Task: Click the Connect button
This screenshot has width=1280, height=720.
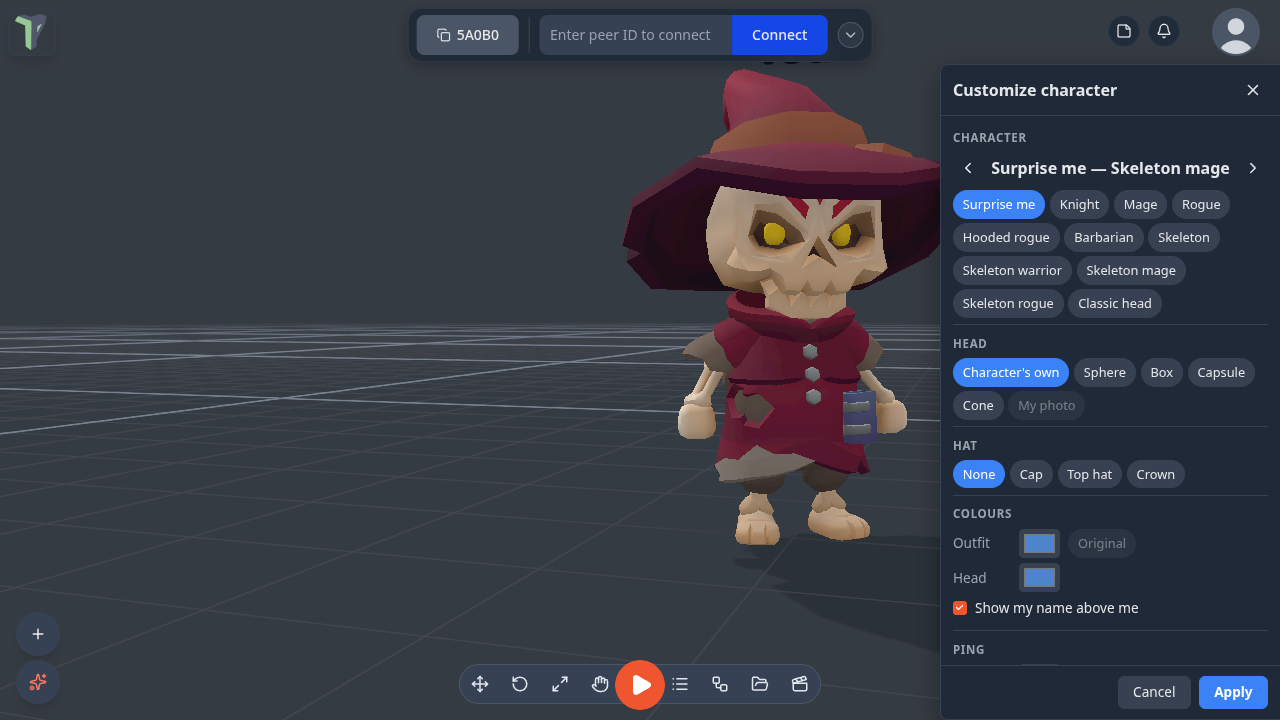Action: pyautogui.click(x=780, y=35)
